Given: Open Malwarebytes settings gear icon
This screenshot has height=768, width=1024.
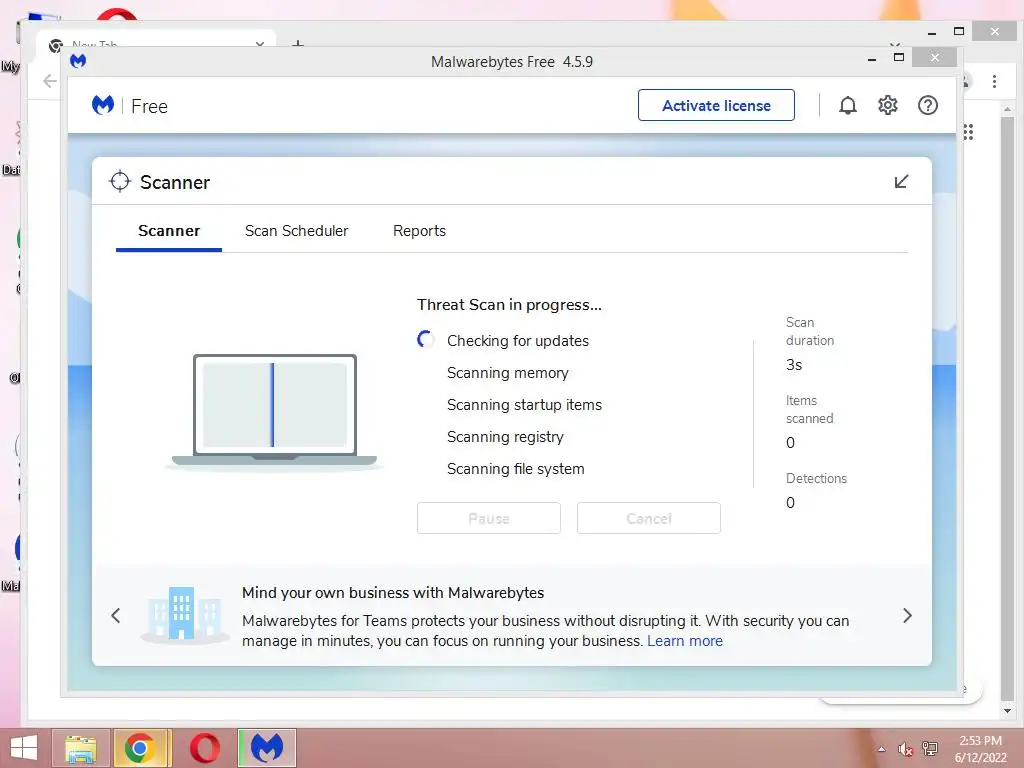Looking at the screenshot, I should tap(887, 105).
